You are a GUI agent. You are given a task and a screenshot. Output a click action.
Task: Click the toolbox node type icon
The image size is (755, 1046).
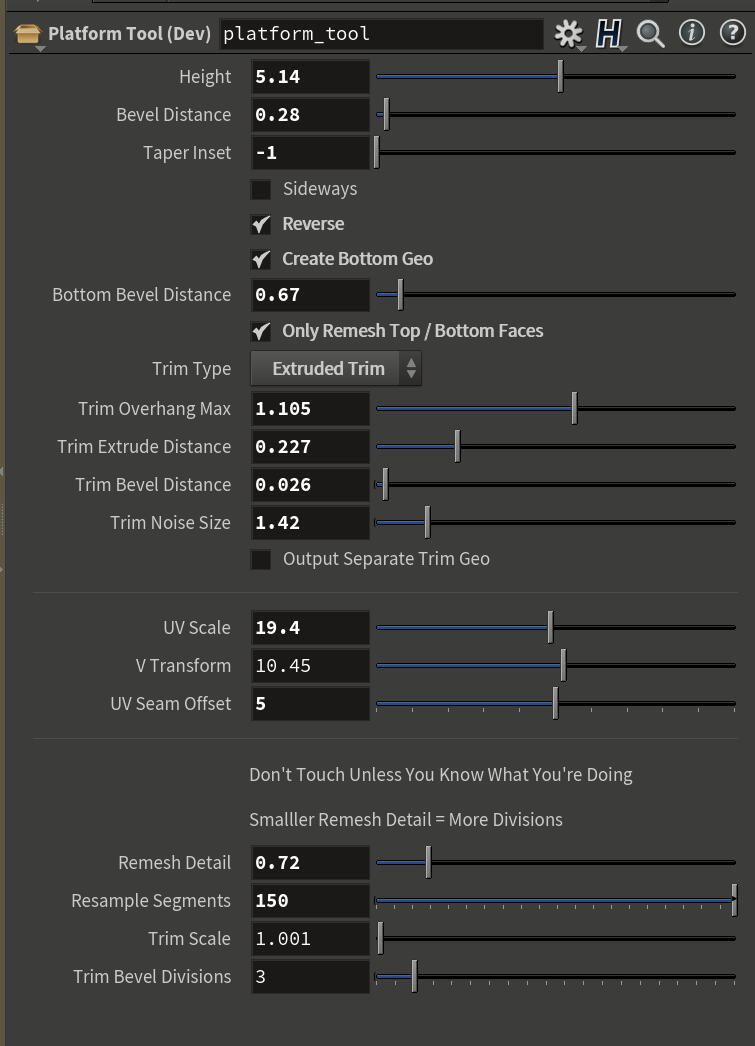(x=27, y=33)
